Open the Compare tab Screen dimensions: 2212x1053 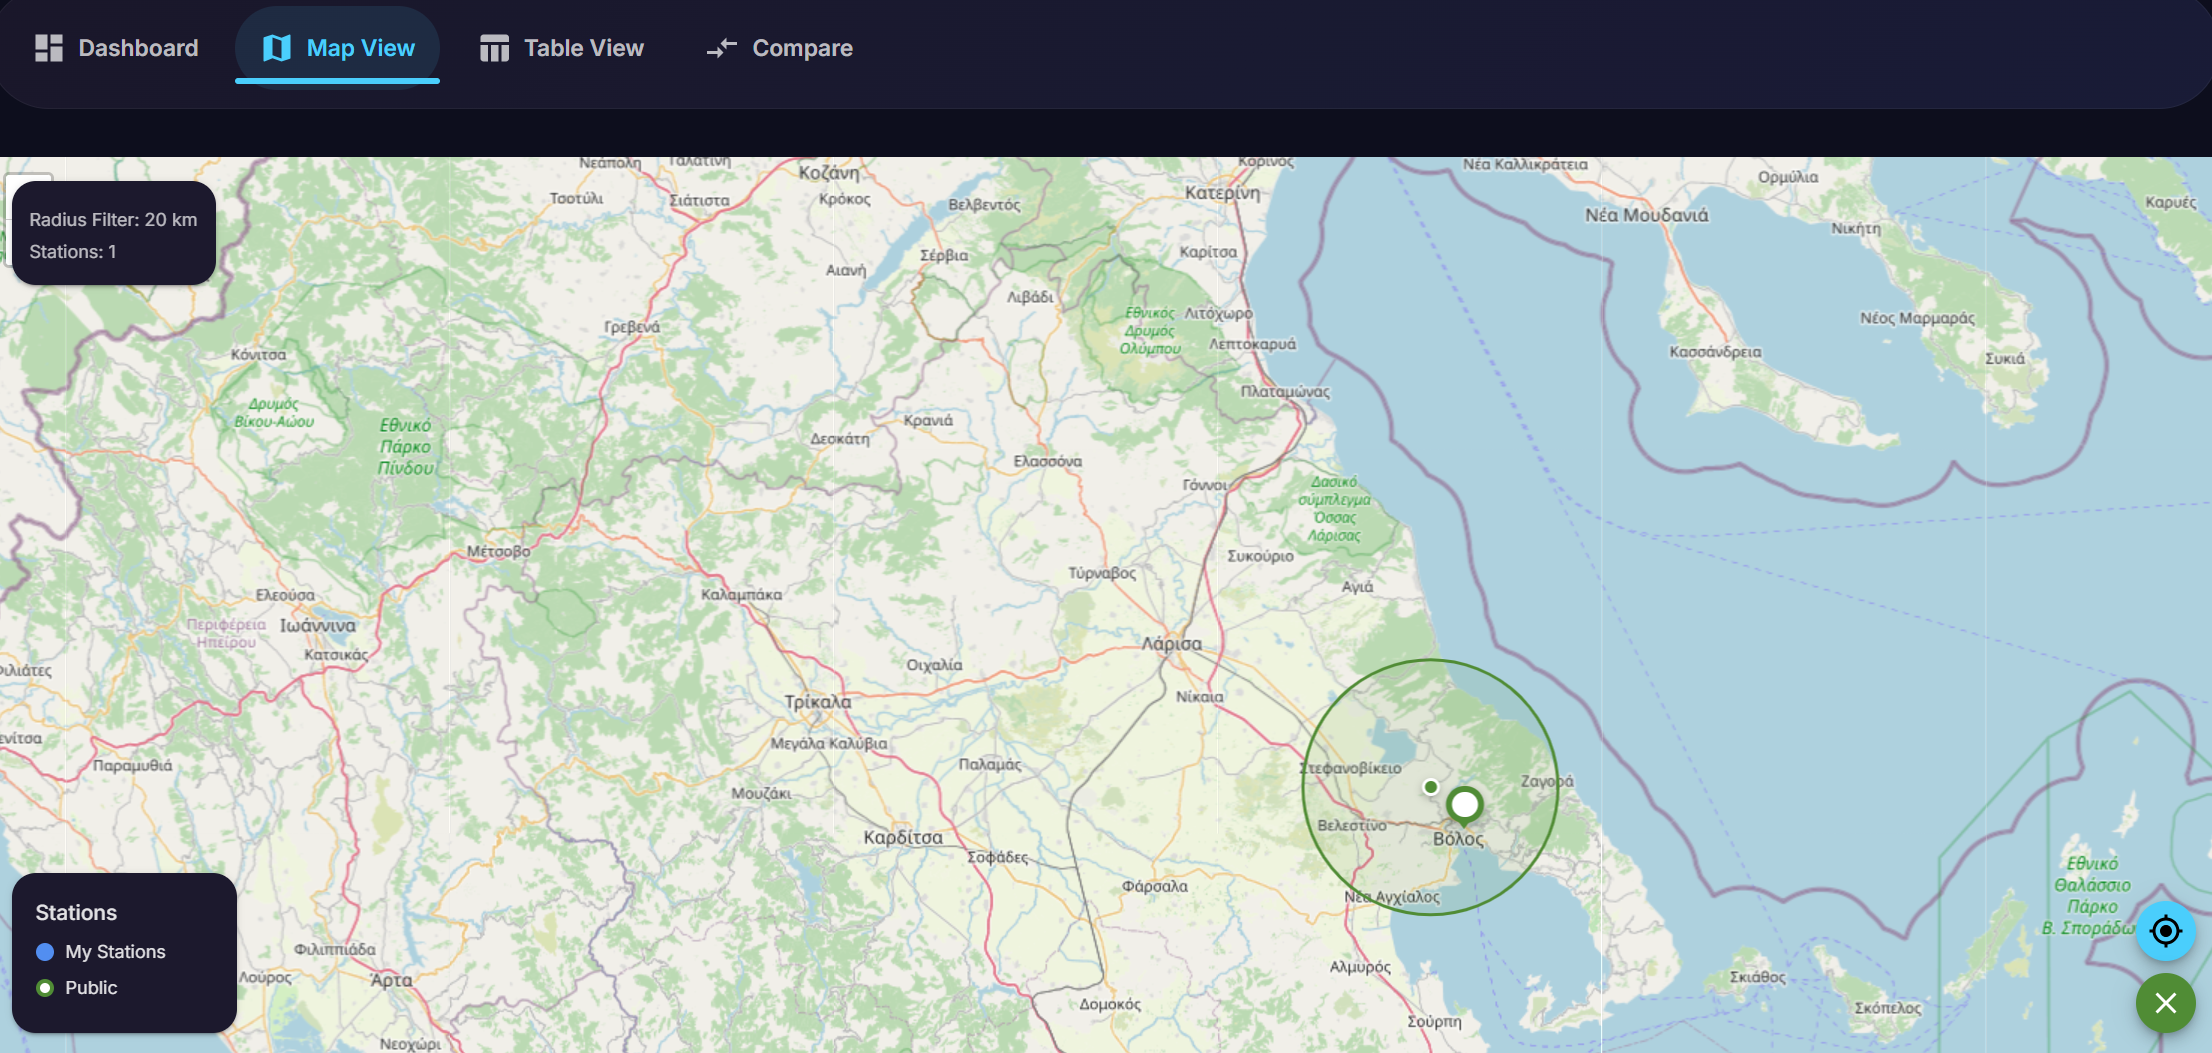(801, 47)
